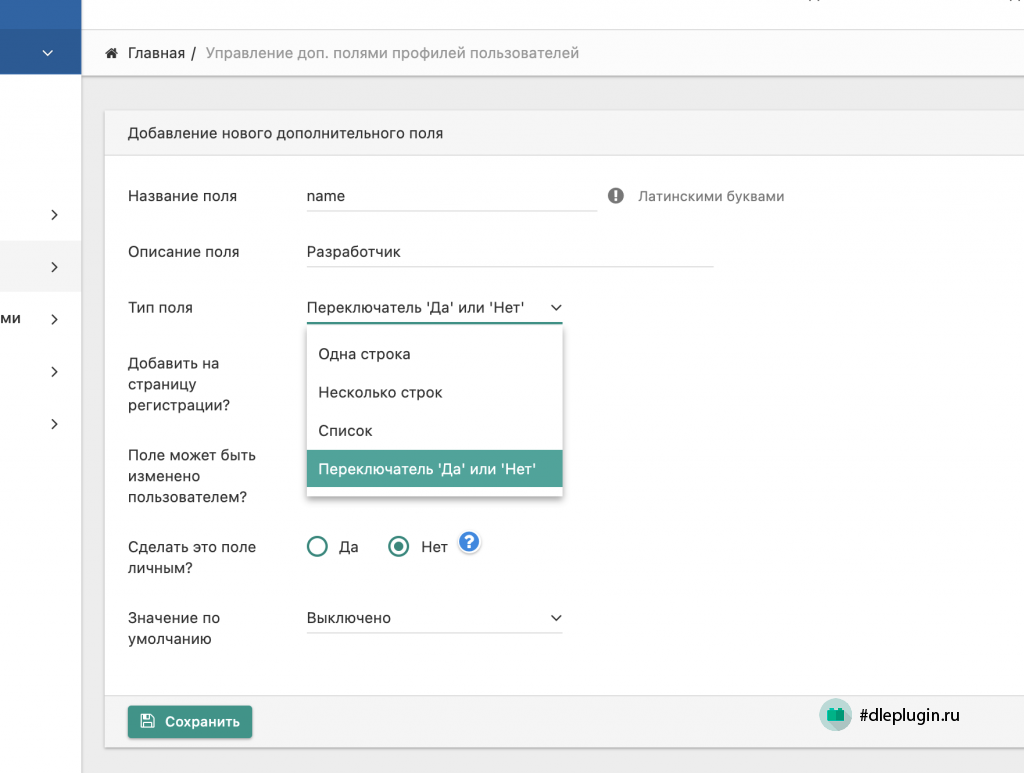Select Да for Сделать это поле личным
The image size is (1024, 773).
point(317,546)
